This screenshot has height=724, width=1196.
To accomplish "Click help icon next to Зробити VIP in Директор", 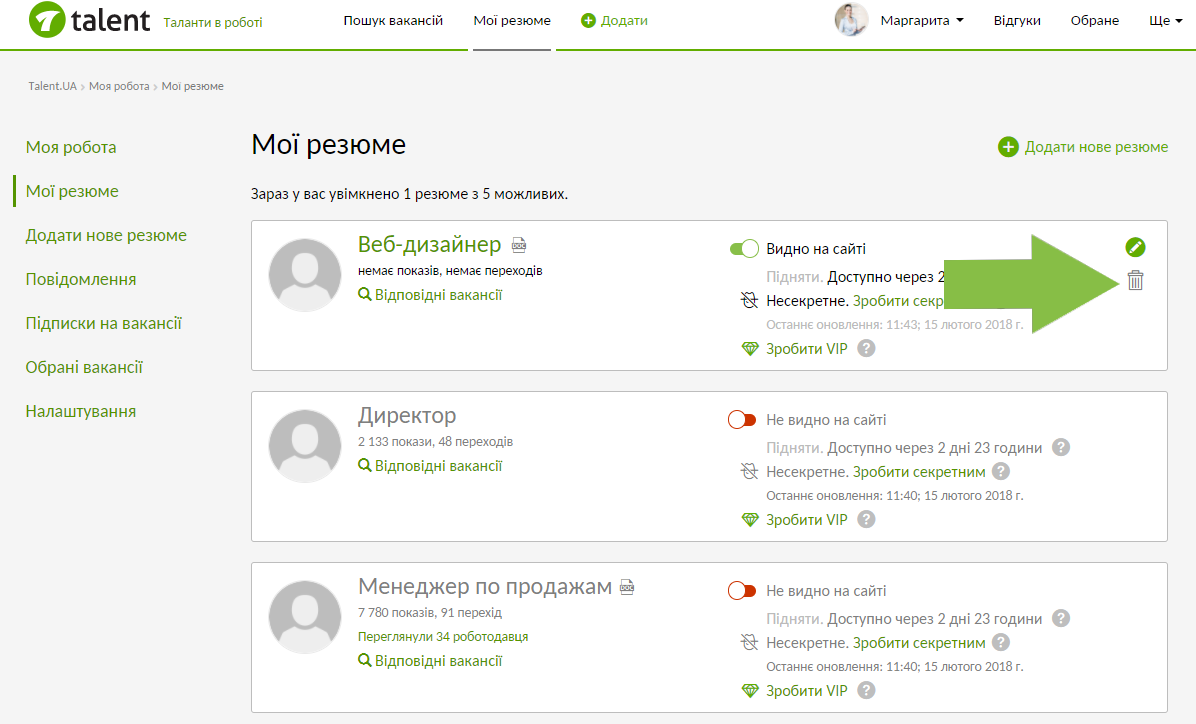I will (867, 520).
